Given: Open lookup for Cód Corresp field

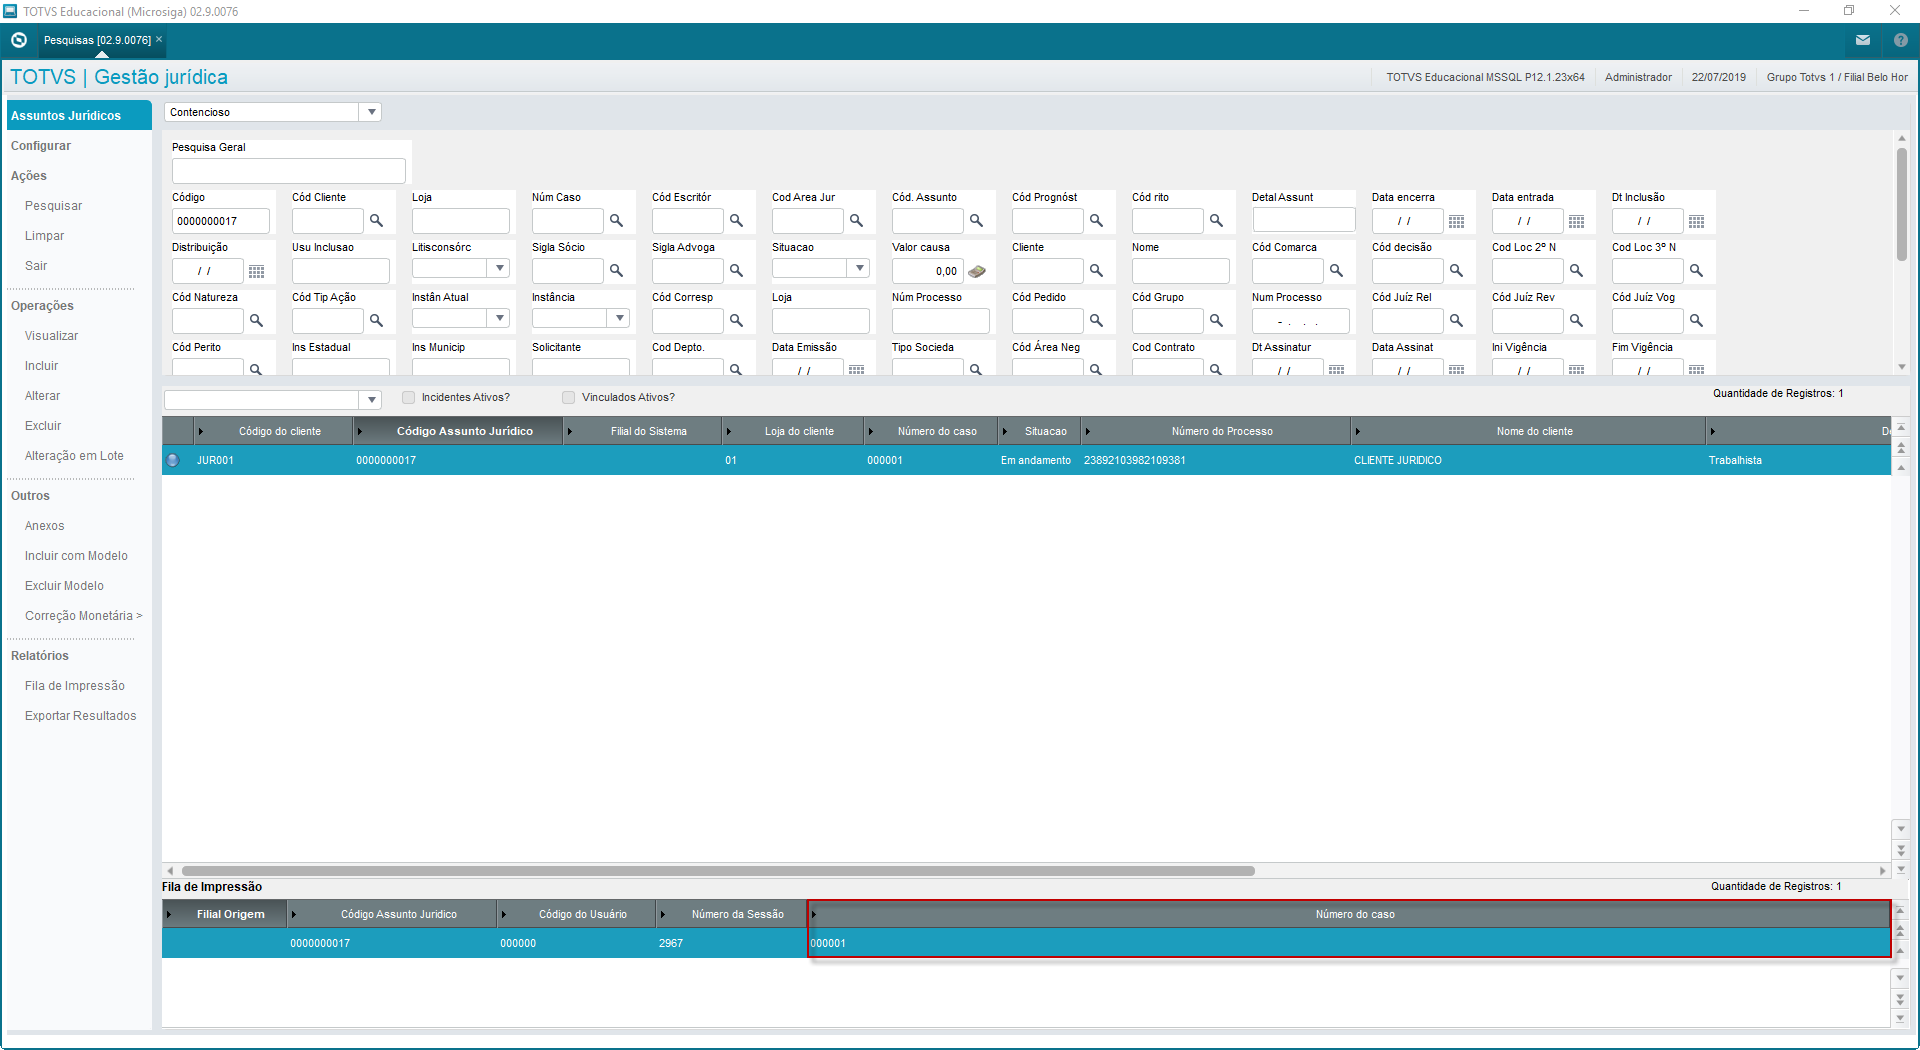Looking at the screenshot, I should [736, 321].
